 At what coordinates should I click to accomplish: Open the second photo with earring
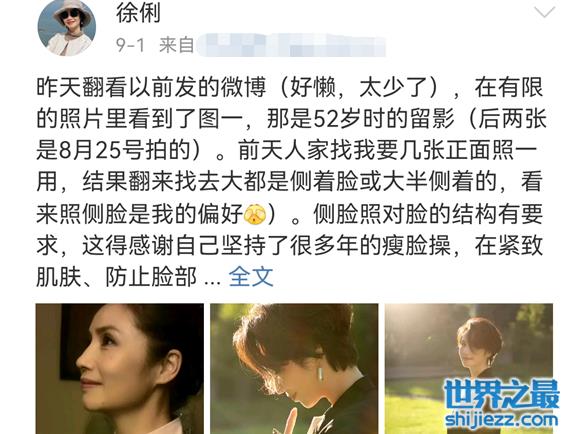tap(294, 369)
